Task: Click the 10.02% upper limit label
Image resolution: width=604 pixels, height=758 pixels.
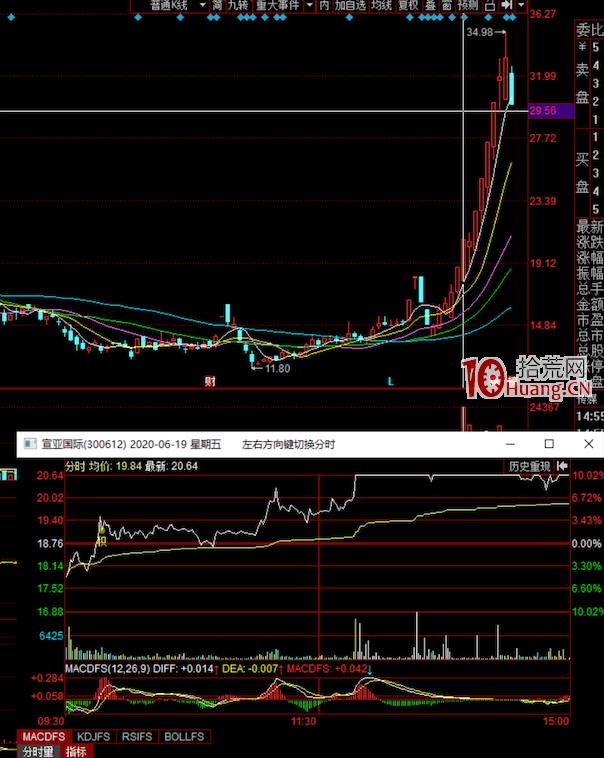Action: (x=588, y=475)
